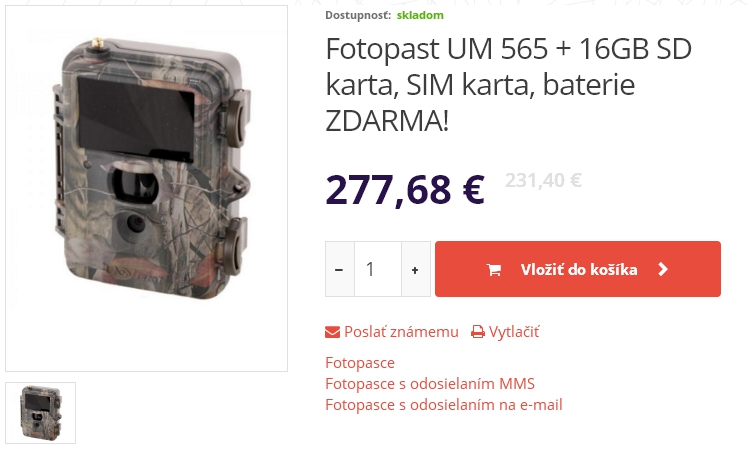Open Fotopasce s odosielaním na e-mail link
The width and height of the screenshot is (752, 455).
click(x=444, y=405)
